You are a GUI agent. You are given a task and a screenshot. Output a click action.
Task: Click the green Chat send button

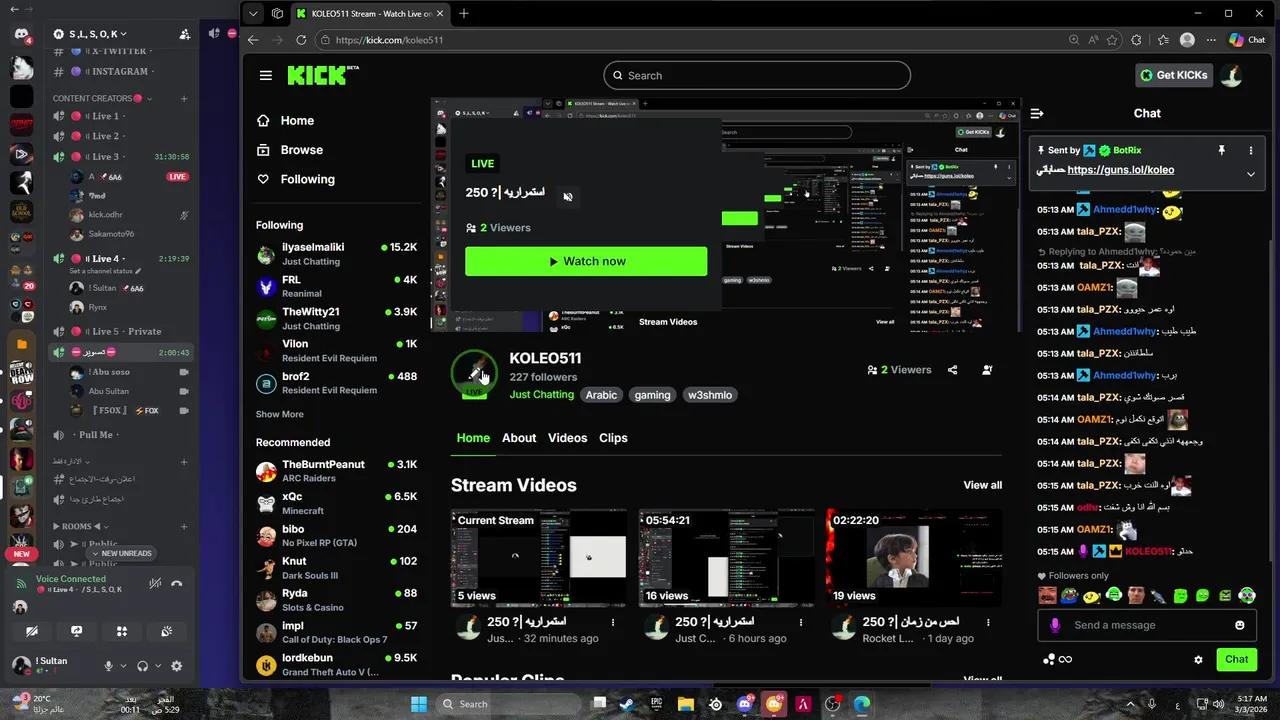tap(1236, 659)
